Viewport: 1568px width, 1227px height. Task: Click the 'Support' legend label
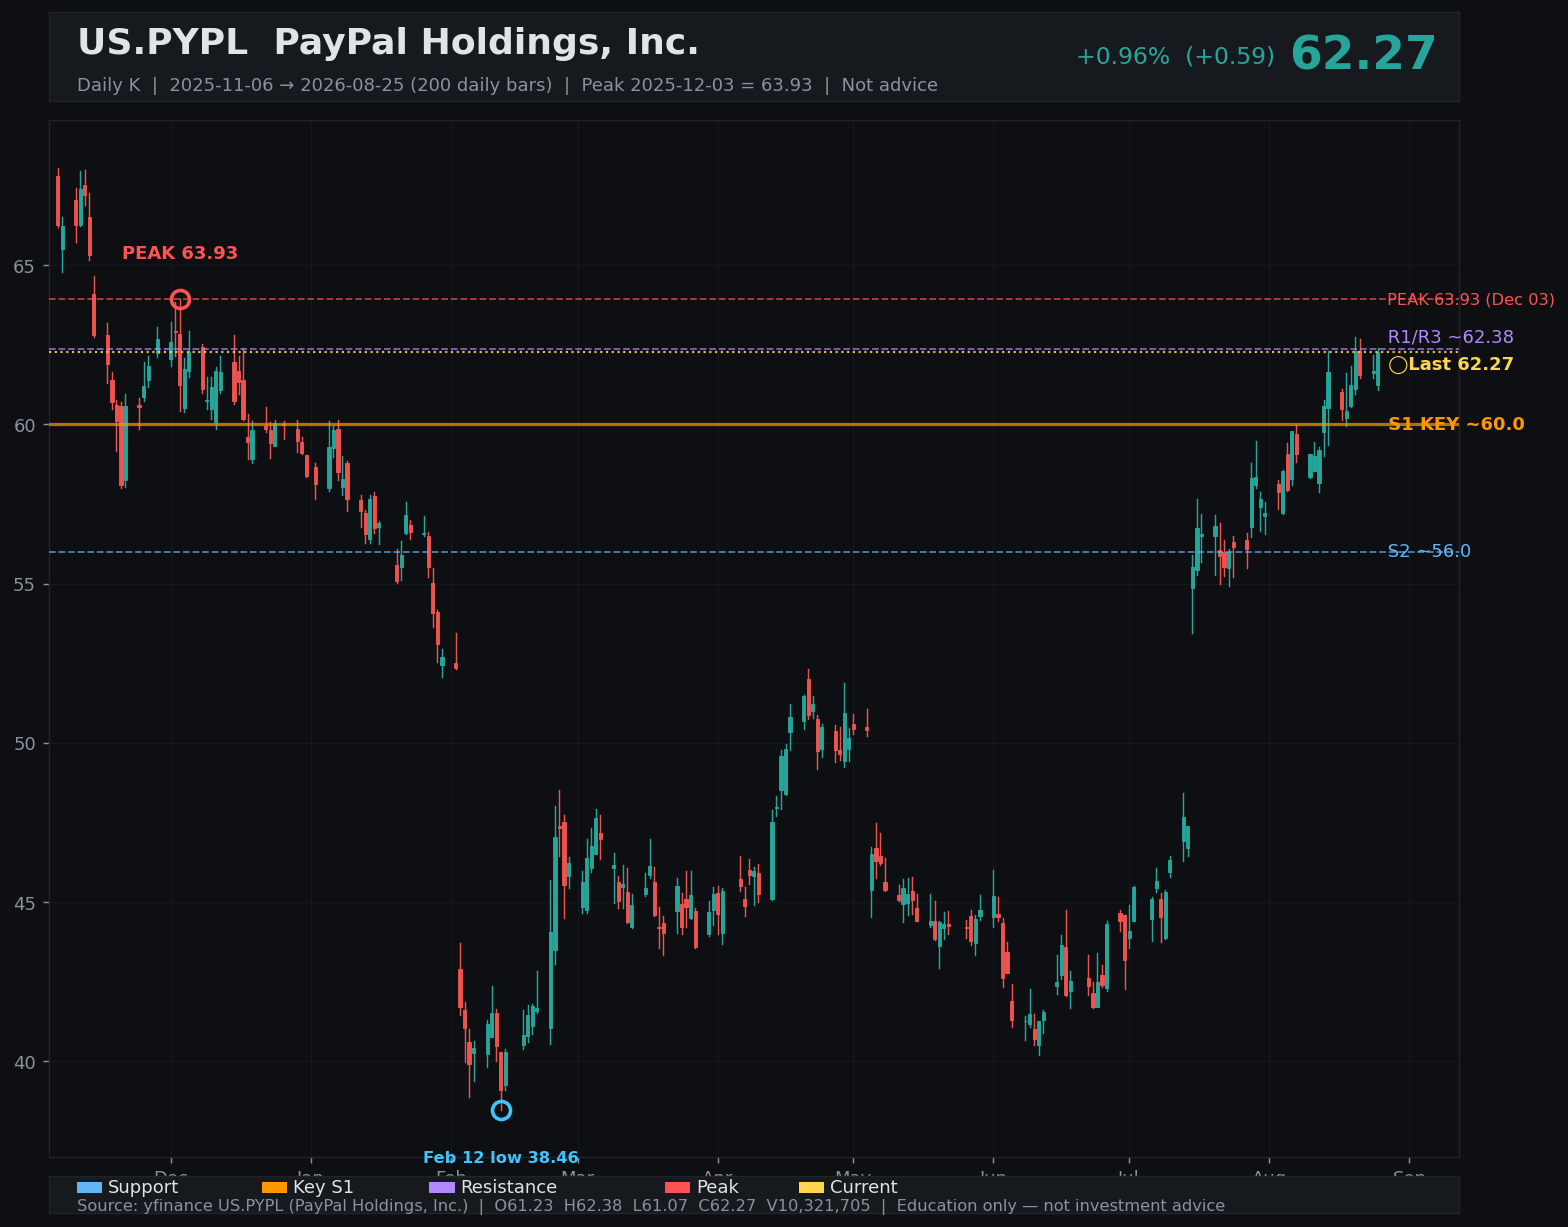pos(143,1188)
